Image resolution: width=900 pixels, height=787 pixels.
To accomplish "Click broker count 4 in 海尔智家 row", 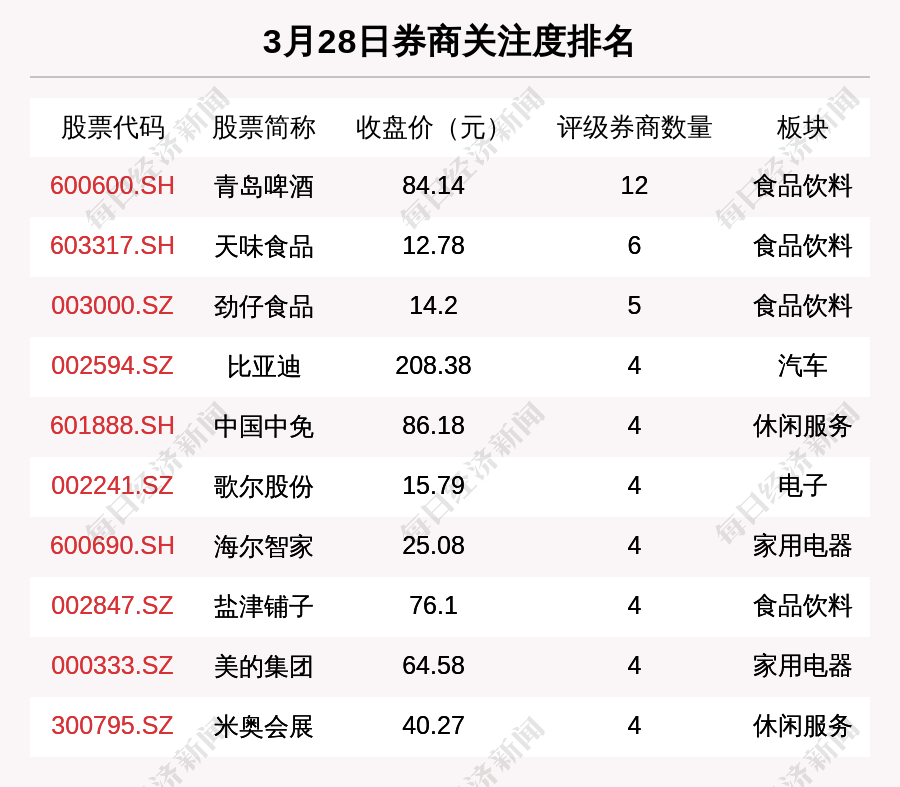I will coord(634,545).
